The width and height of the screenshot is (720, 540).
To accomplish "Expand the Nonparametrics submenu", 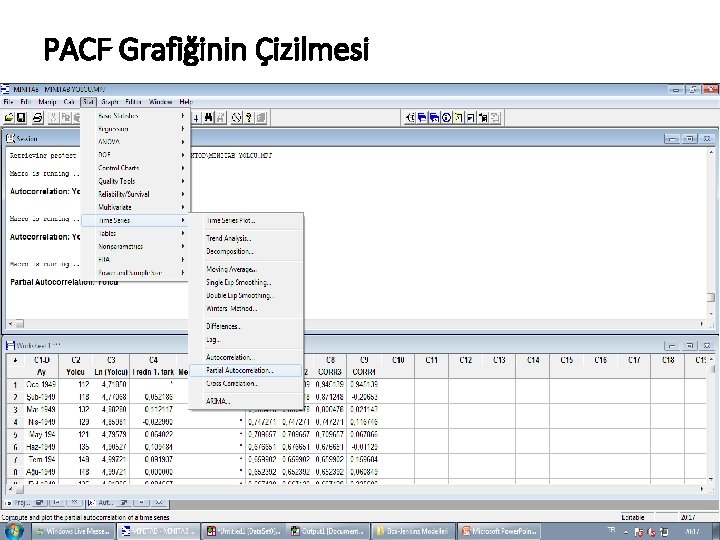I will [x=135, y=247].
